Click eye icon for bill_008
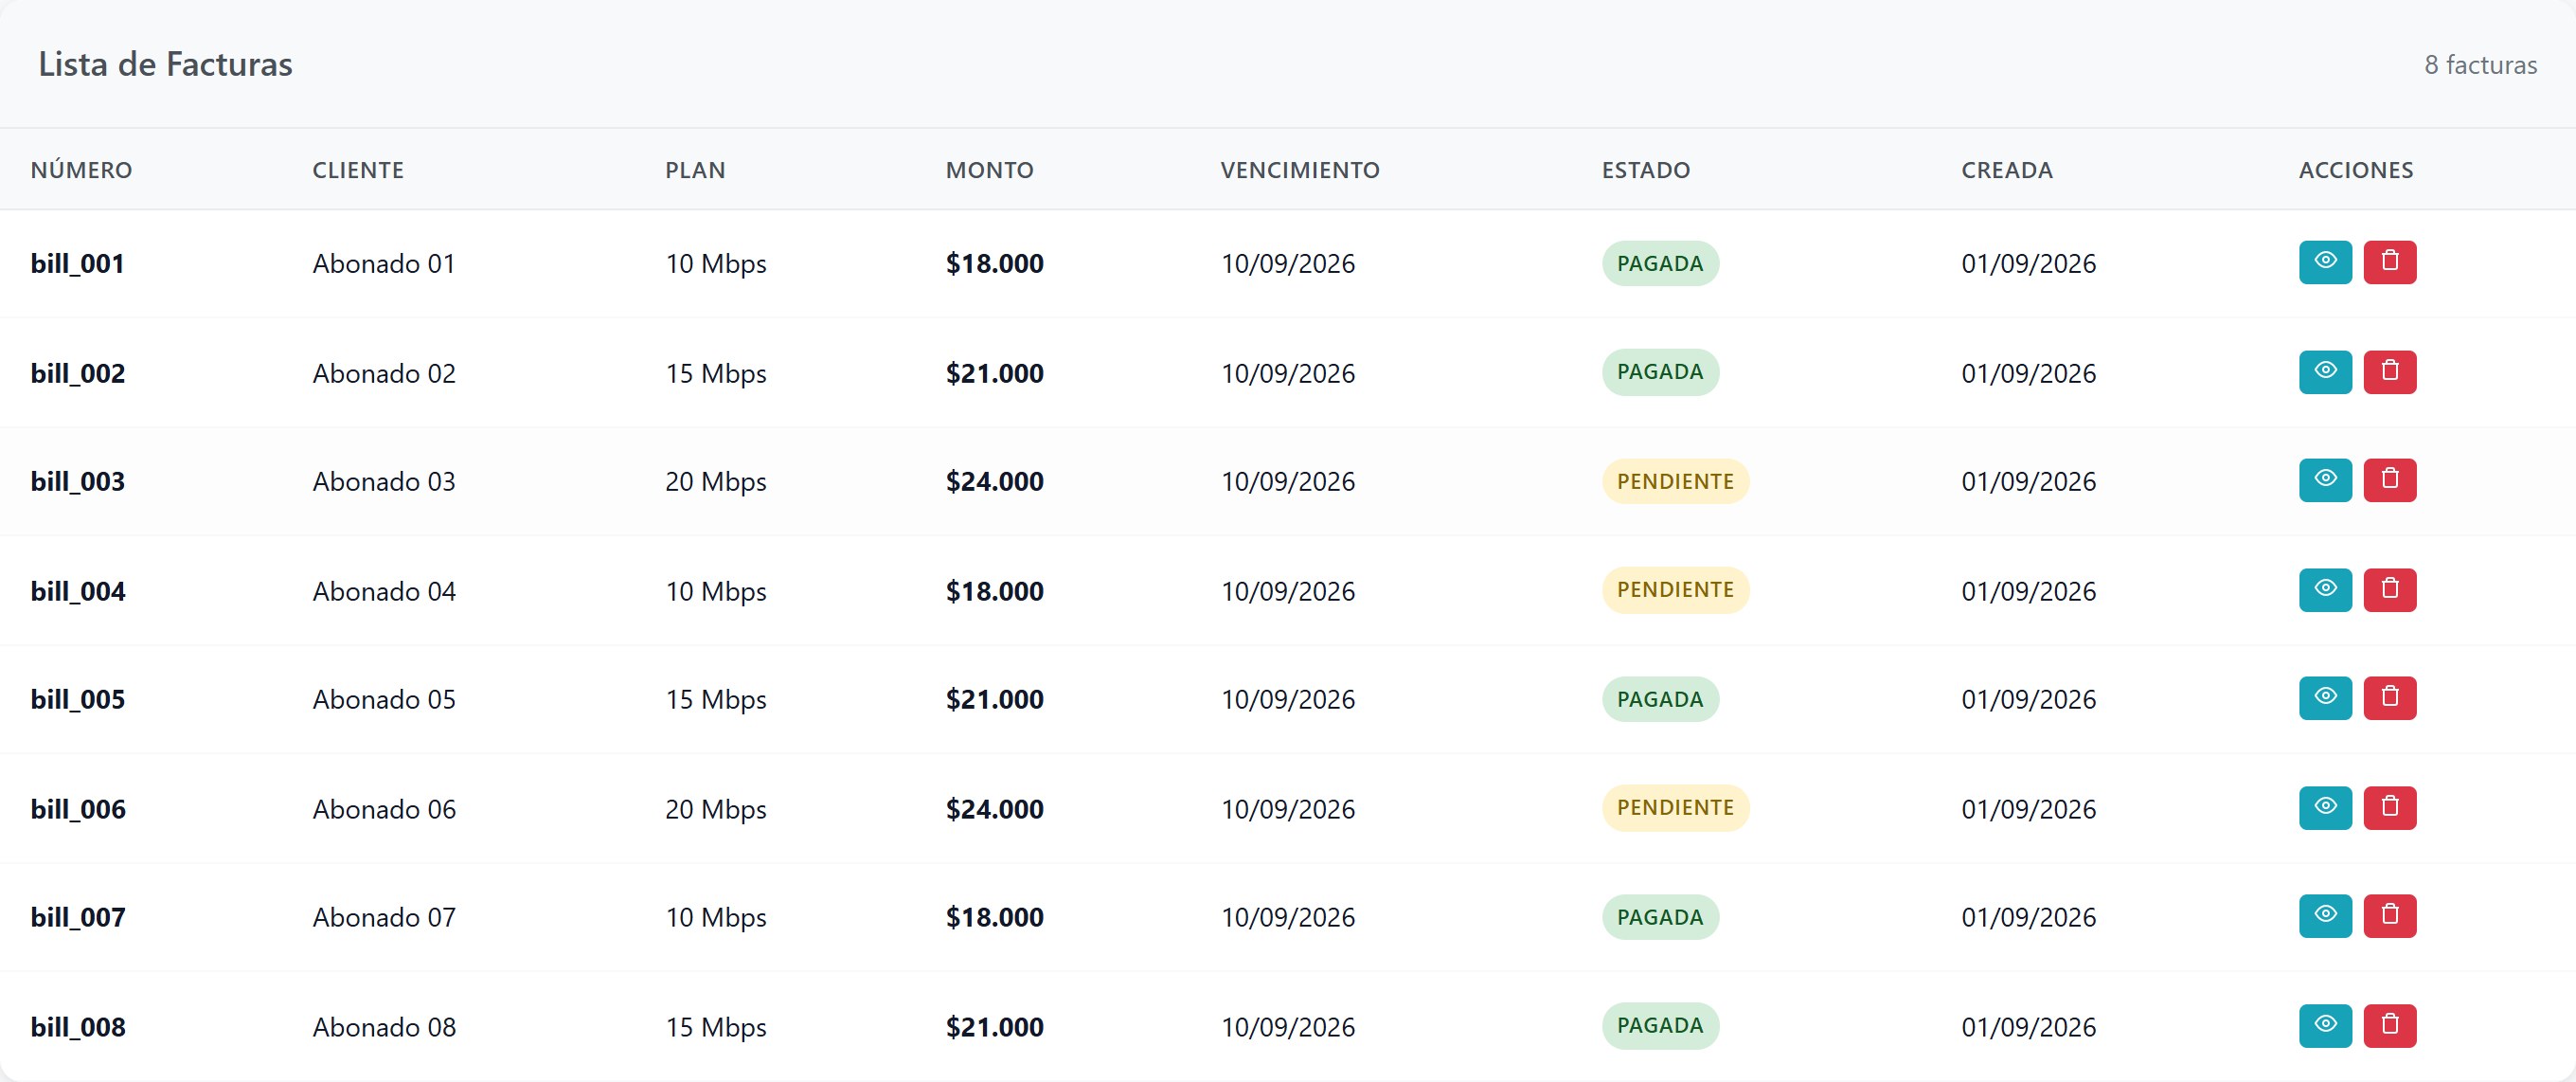Screen dimensions: 2576x1082 click(x=2325, y=1026)
